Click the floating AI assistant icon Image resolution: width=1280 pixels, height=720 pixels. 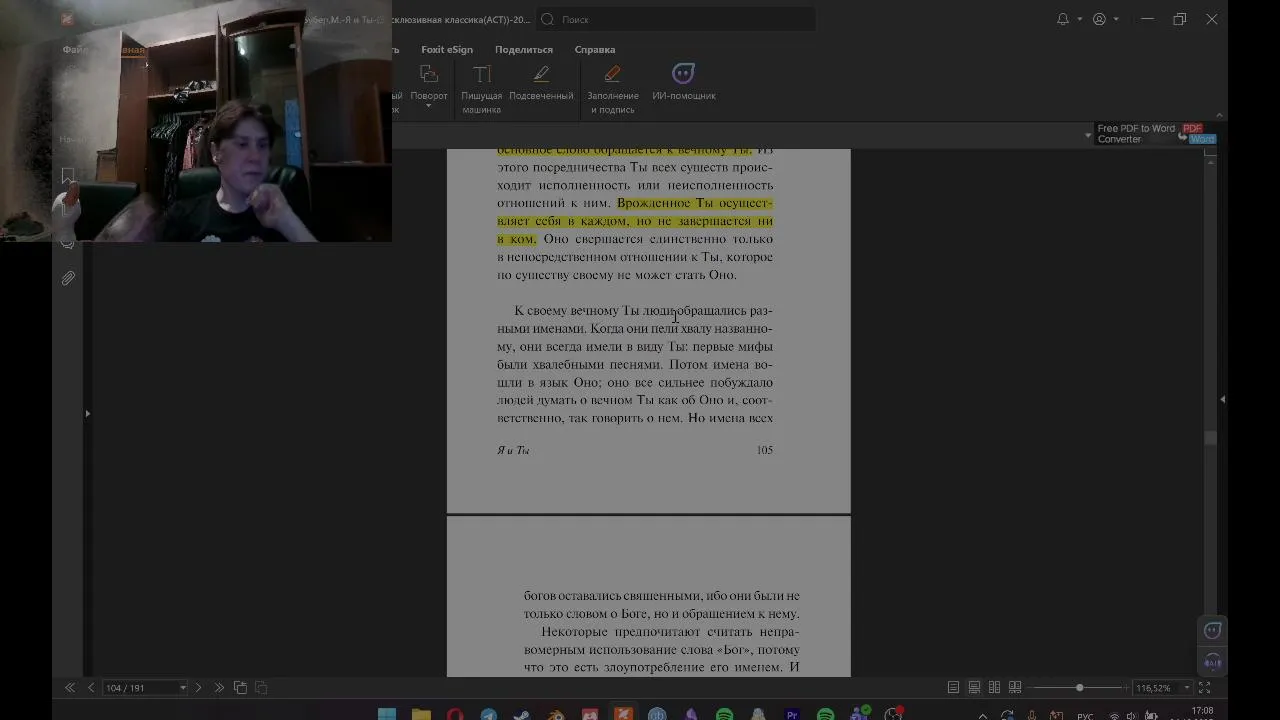pyautogui.click(x=1212, y=630)
